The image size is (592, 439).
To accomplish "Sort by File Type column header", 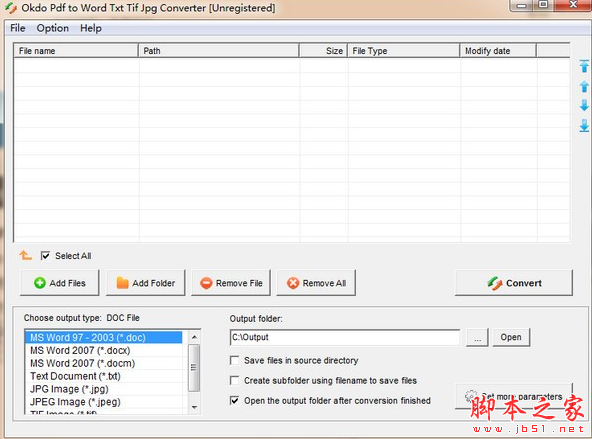I will (403, 51).
